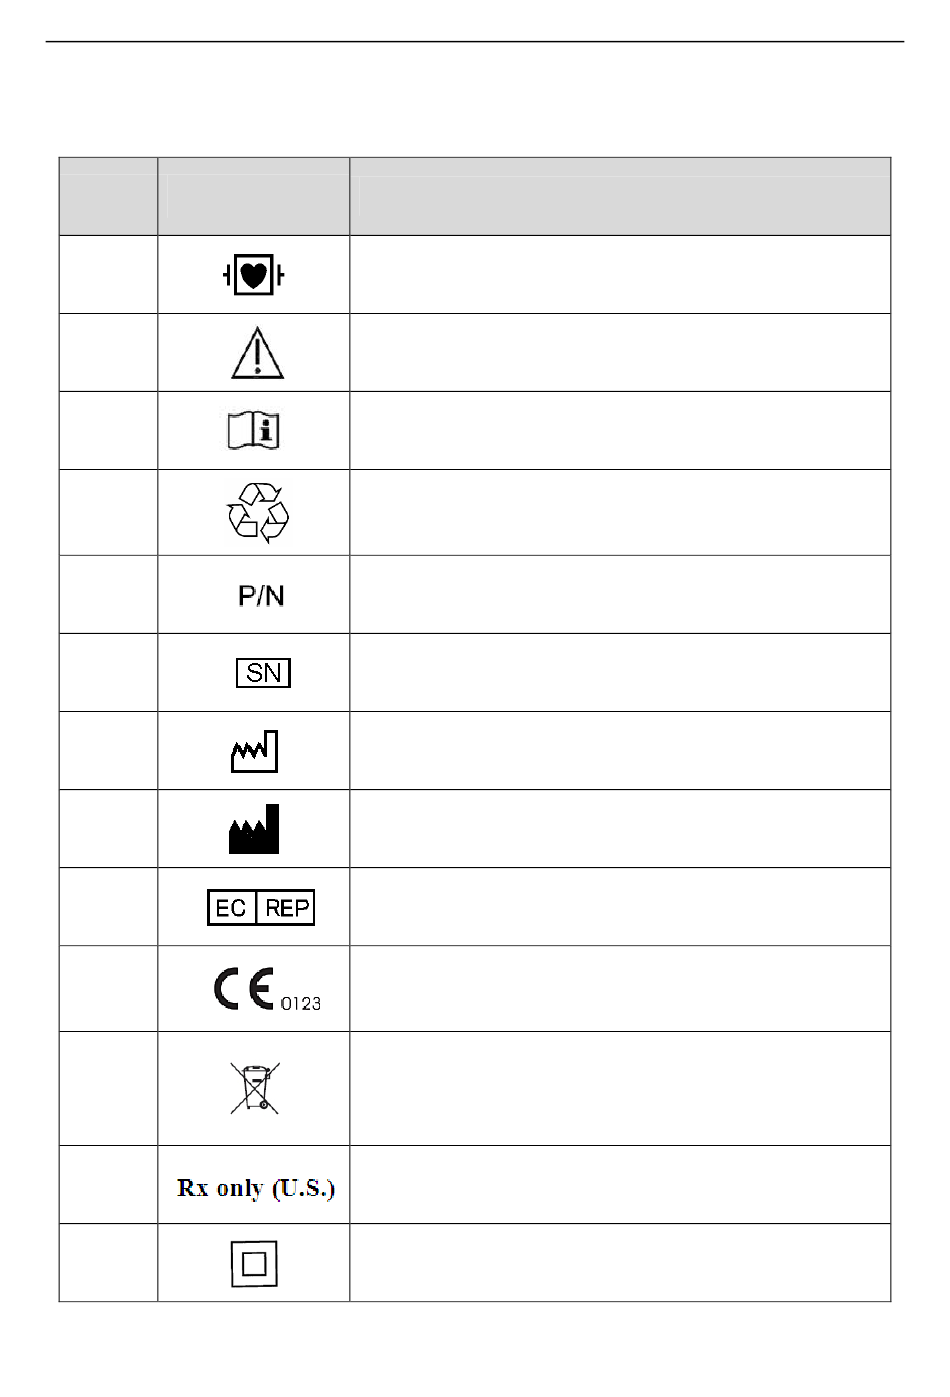Click the recycling arrows symbol
This screenshot has height=1397, width=950.
pyautogui.click(x=257, y=513)
